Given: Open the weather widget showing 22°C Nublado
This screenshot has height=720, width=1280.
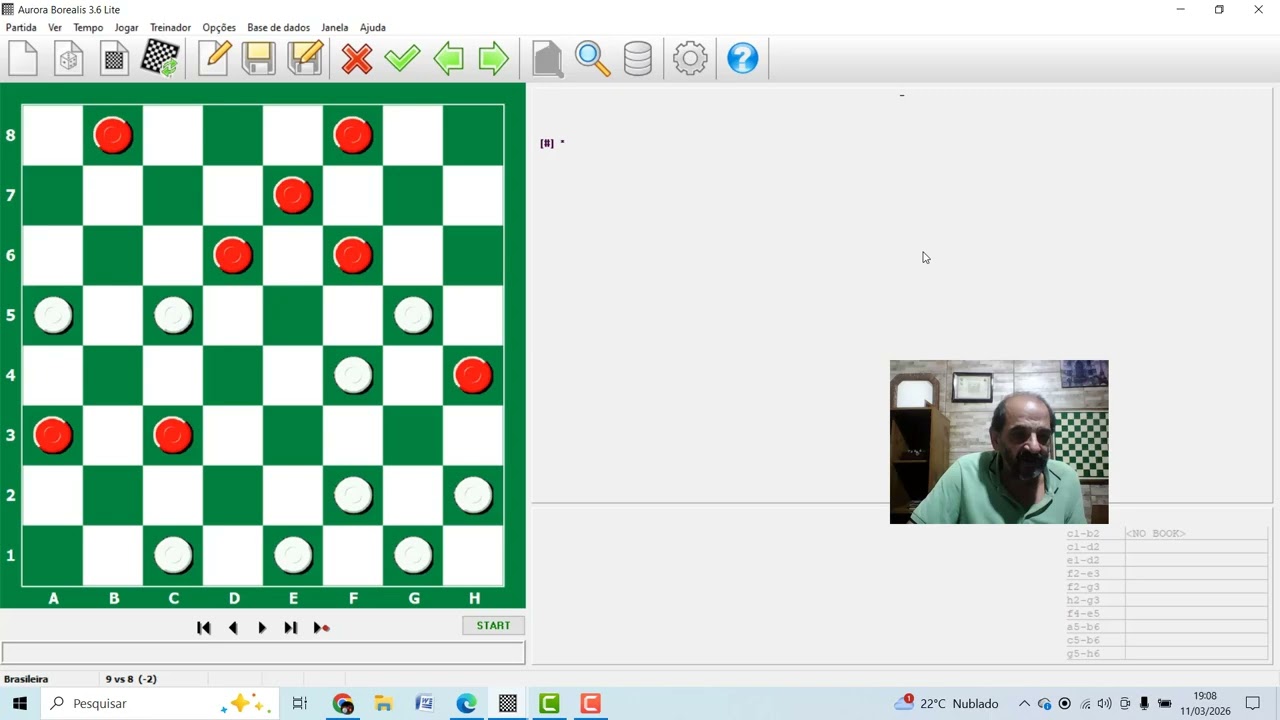Looking at the screenshot, I should 946,704.
